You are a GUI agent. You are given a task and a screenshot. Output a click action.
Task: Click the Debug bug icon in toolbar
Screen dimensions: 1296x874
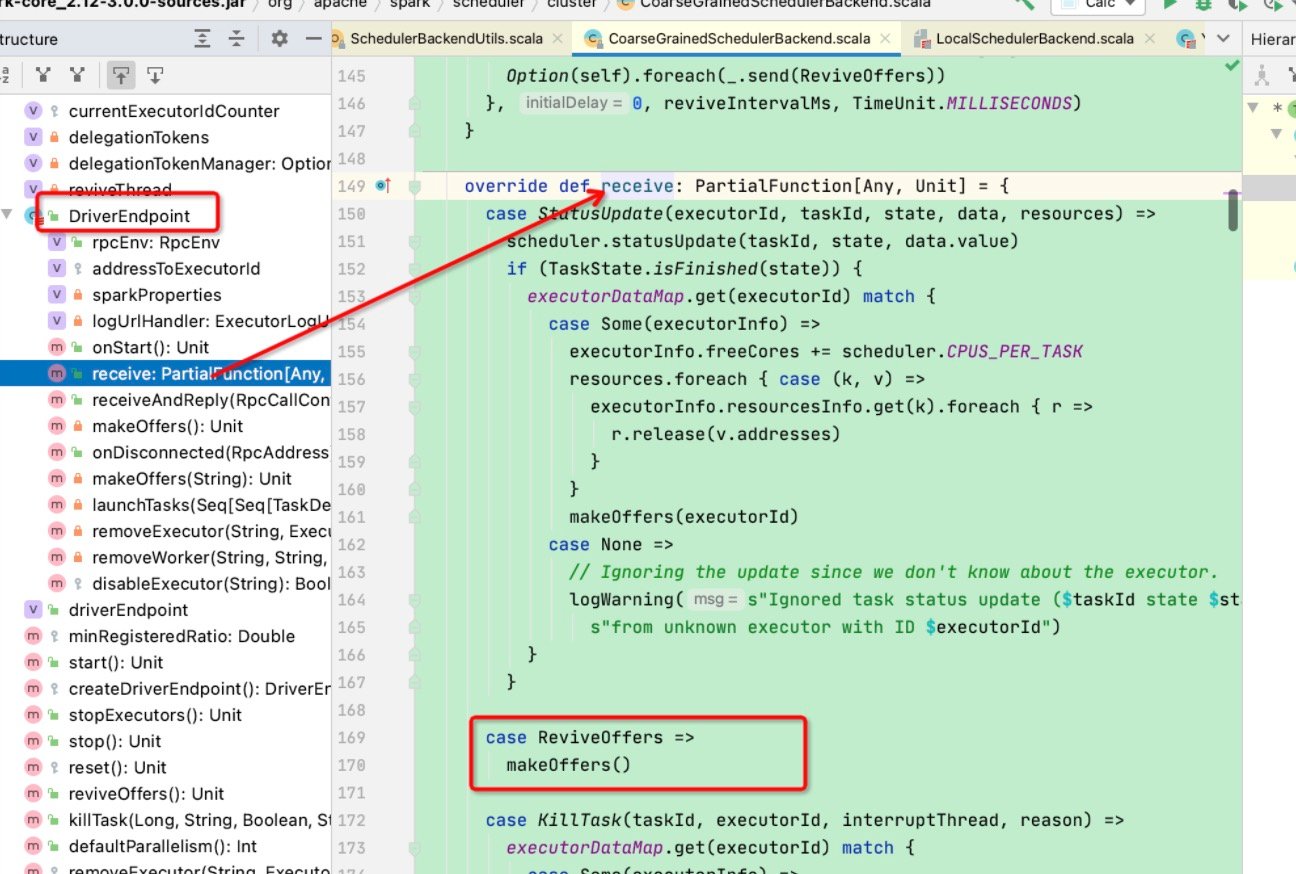coord(1204,5)
